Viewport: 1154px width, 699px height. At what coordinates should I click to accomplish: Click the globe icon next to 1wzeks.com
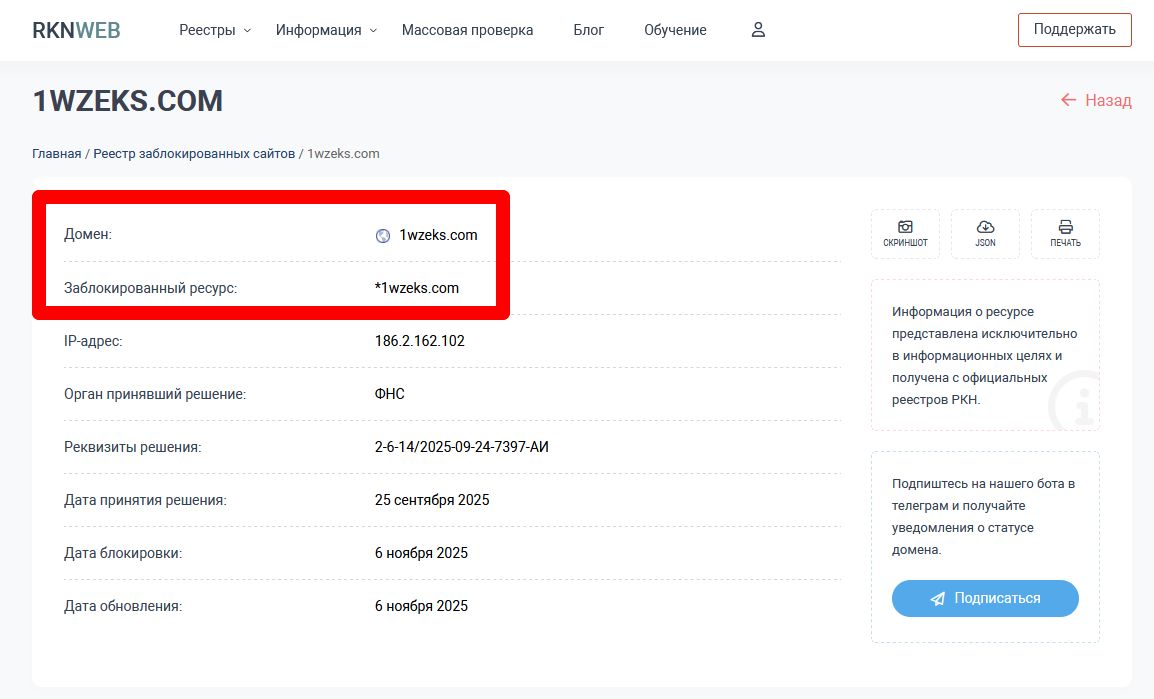(381, 236)
